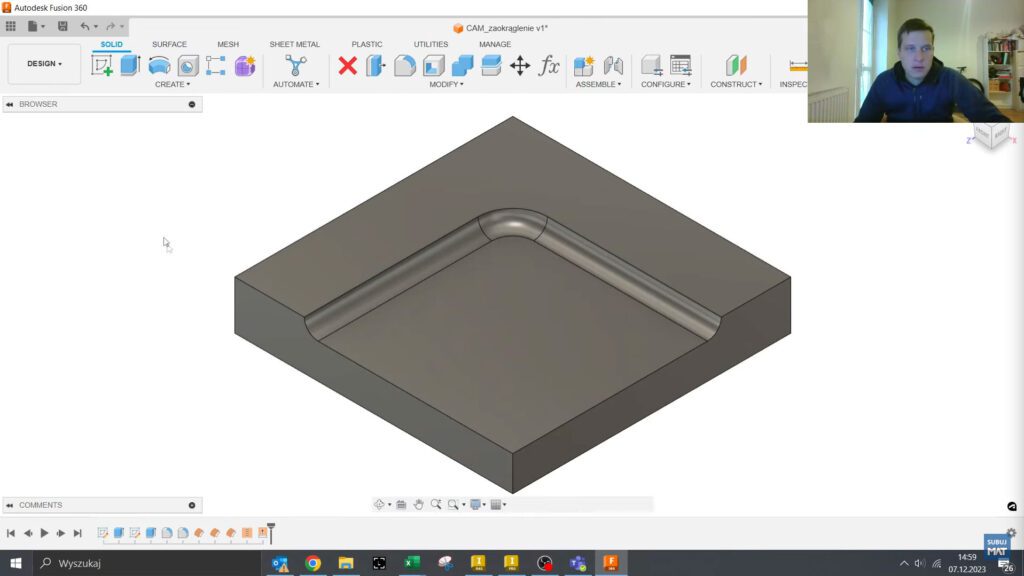Expand the Create dropdown menu
This screenshot has height=576, width=1024.
click(x=172, y=85)
